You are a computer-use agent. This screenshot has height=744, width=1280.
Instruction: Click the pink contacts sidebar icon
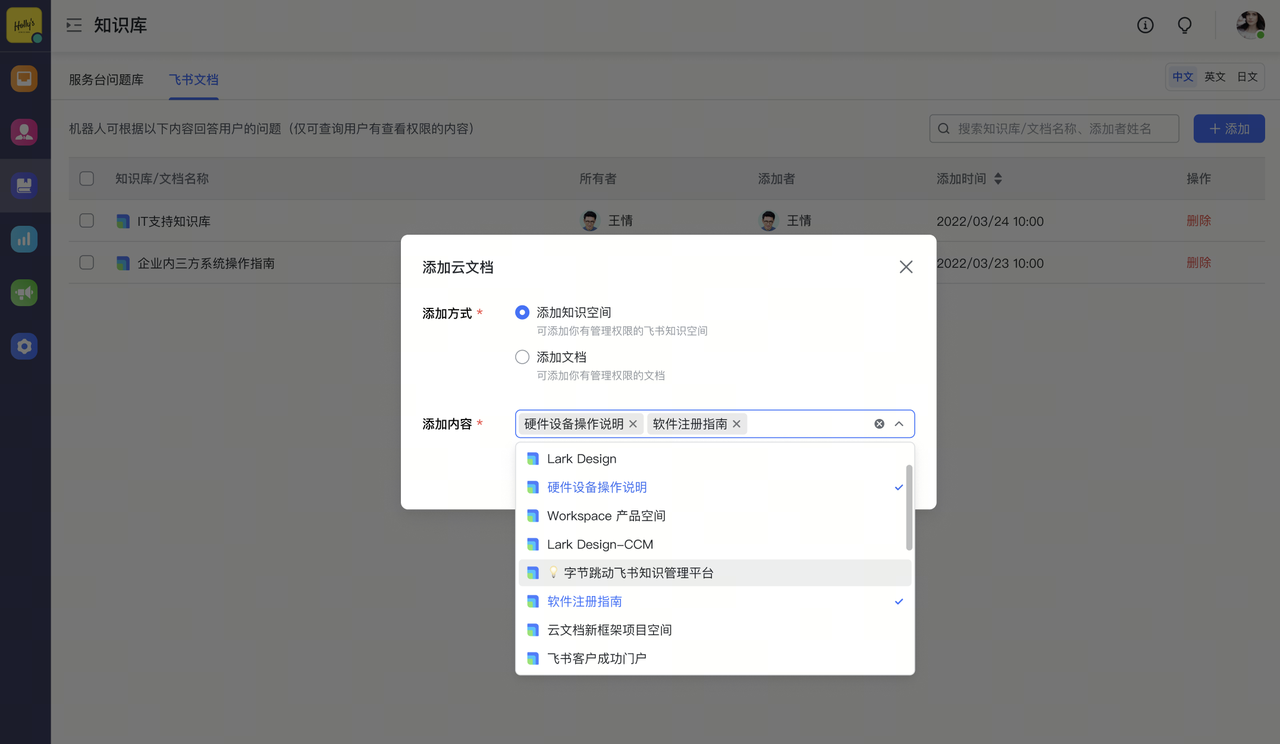point(24,132)
